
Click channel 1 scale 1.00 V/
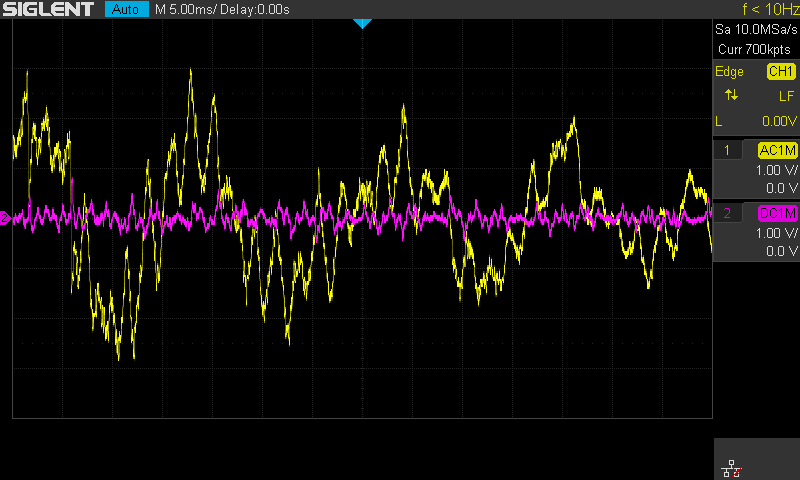pos(776,170)
